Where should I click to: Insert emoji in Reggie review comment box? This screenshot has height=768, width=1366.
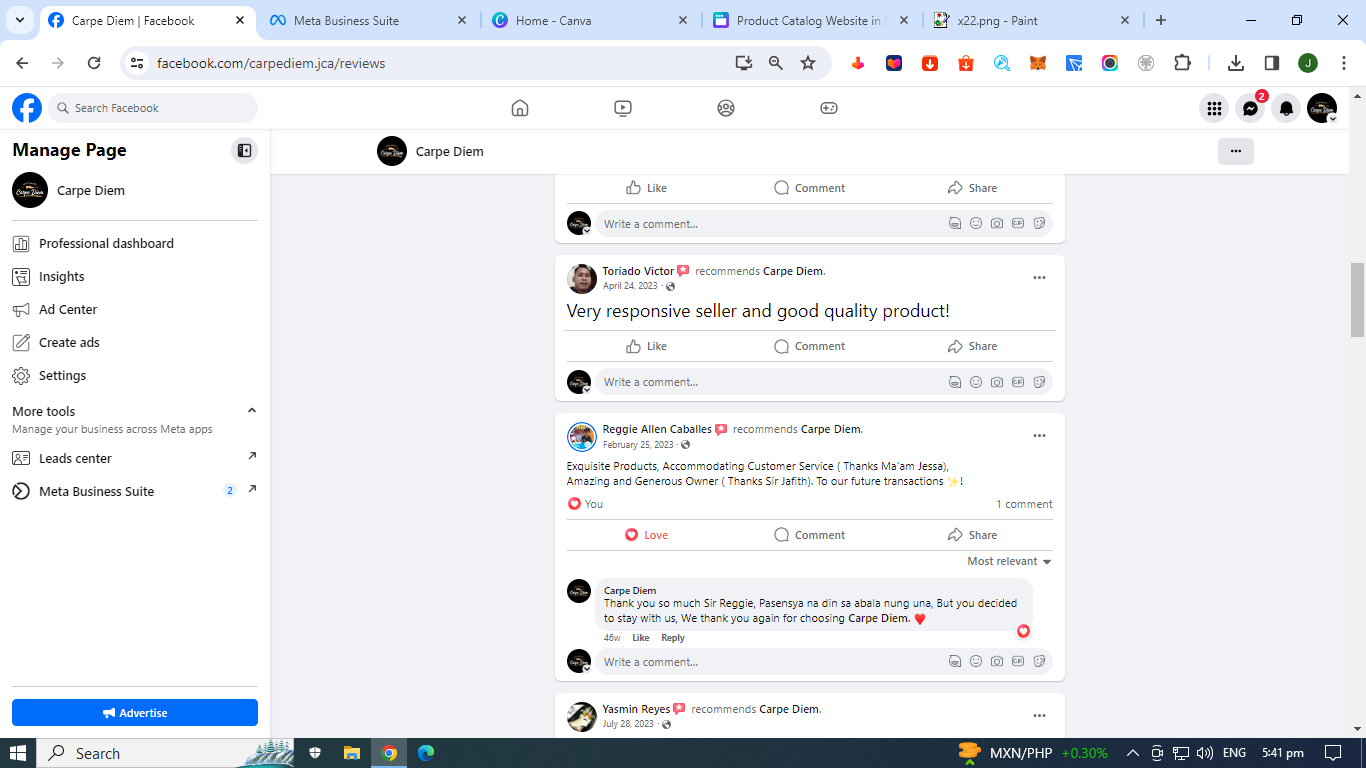coord(976,662)
